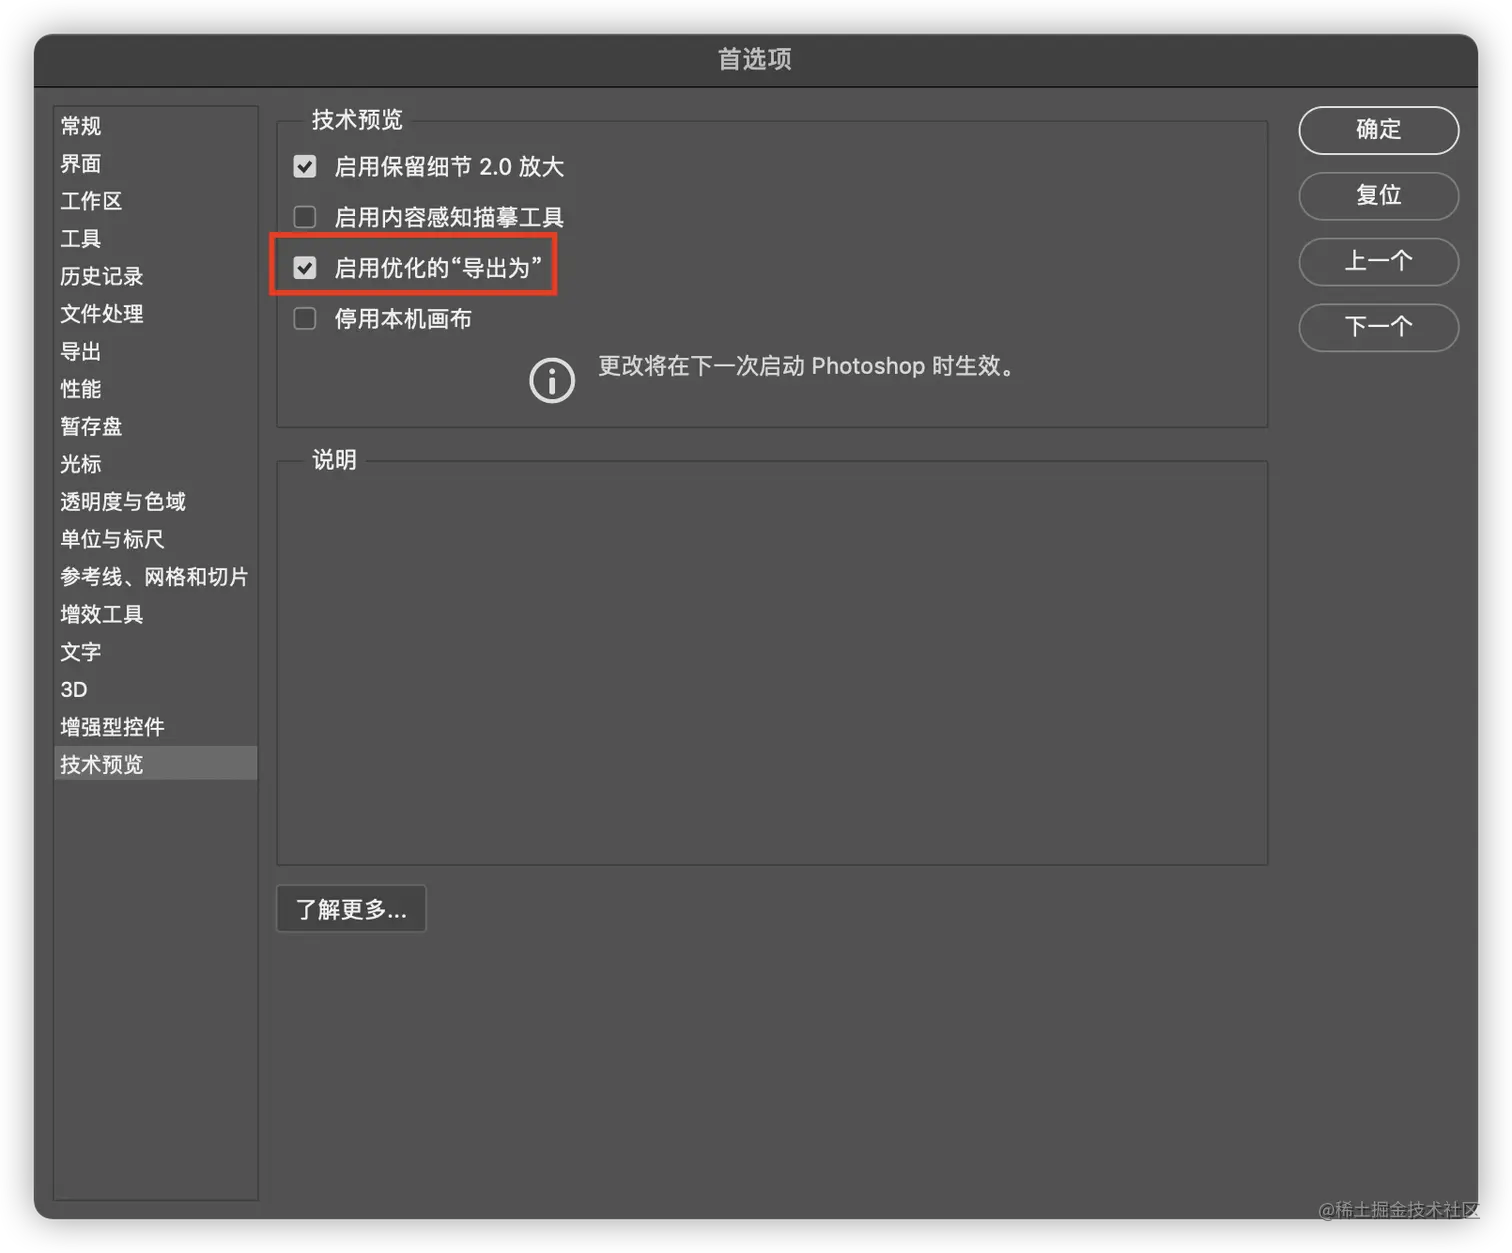Go to previous panel via 上一个
Image resolution: width=1512 pixels, height=1253 pixels.
click(1378, 261)
